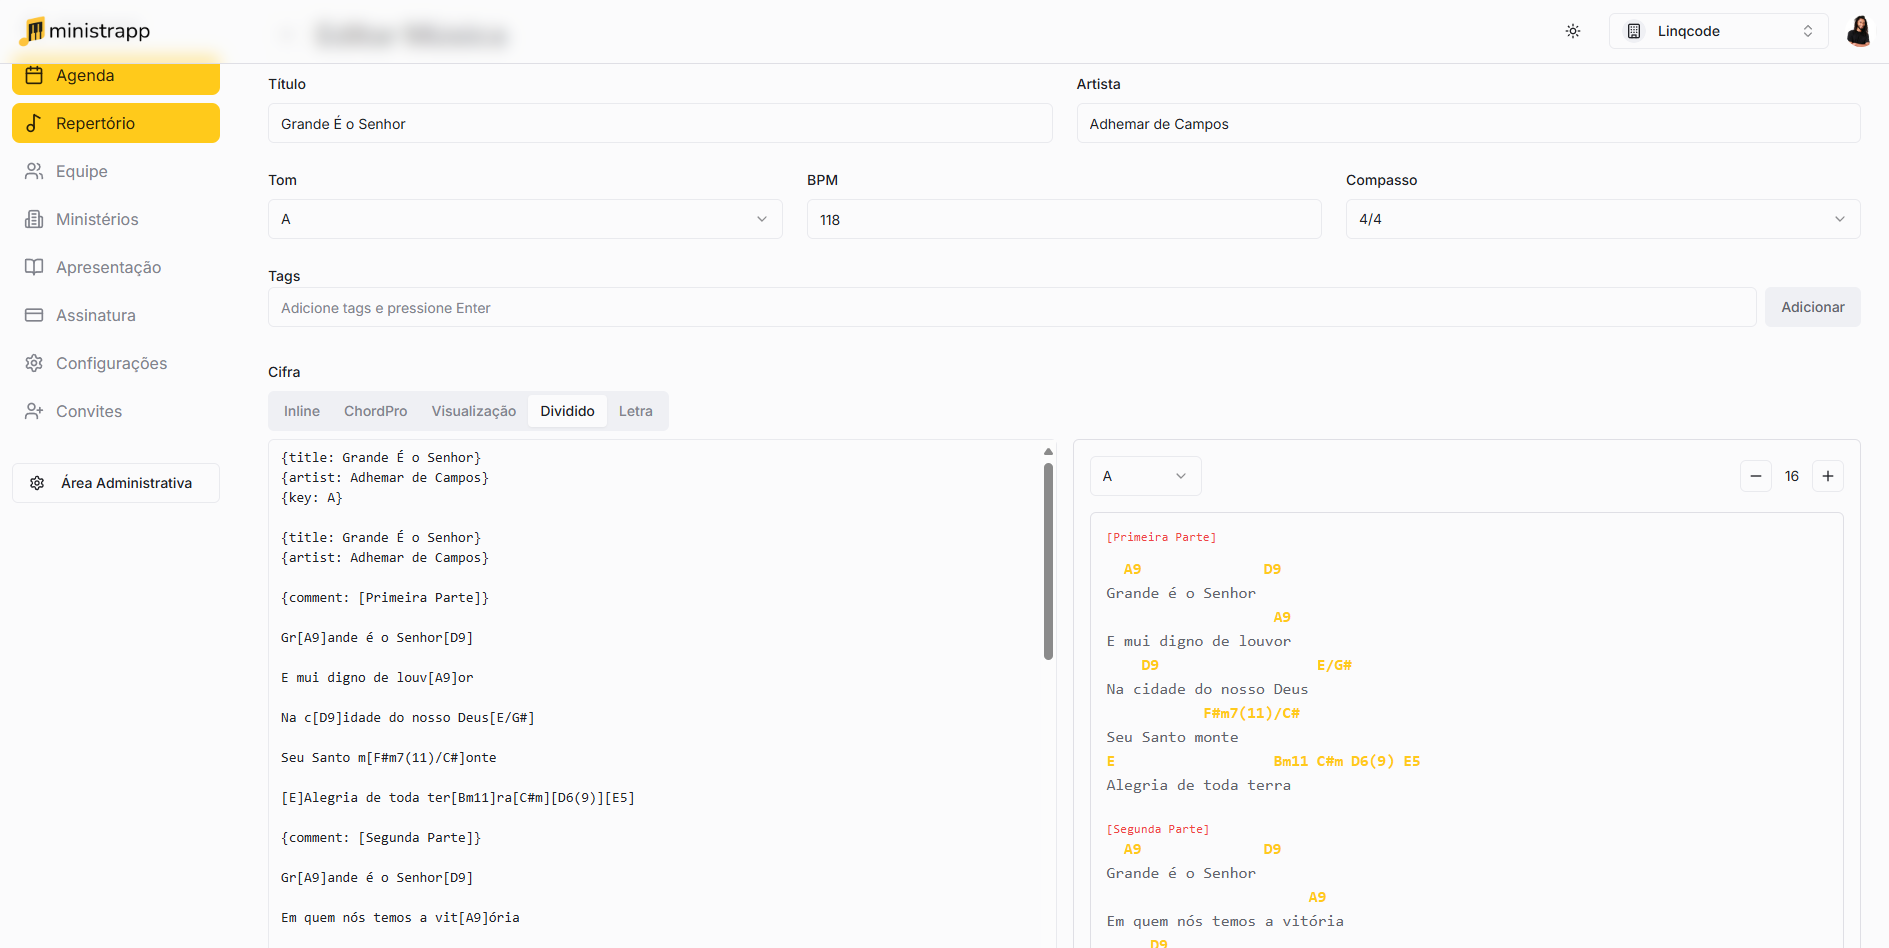This screenshot has height=948, width=1889.
Task: Open Configurações settings
Action: click(111, 363)
